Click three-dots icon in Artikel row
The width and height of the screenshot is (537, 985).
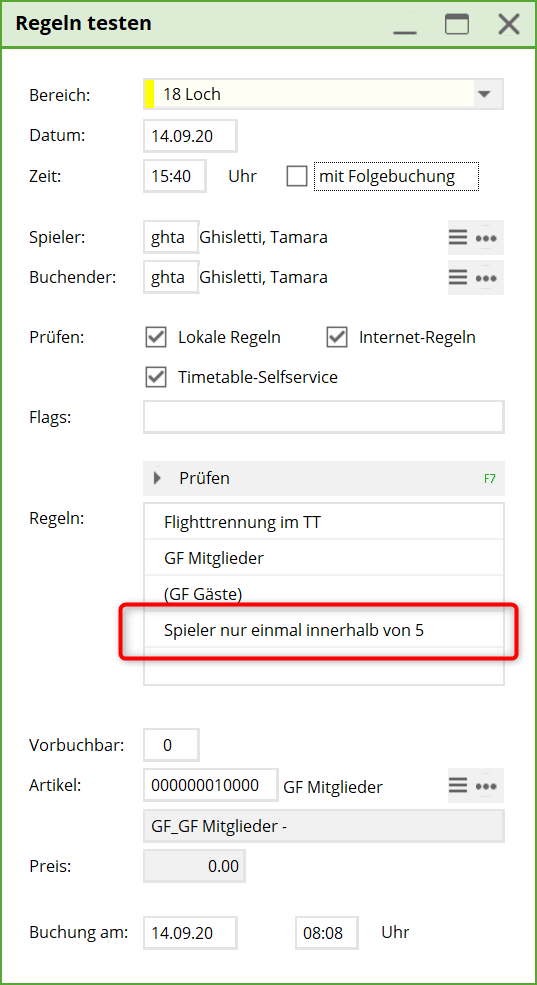click(486, 786)
